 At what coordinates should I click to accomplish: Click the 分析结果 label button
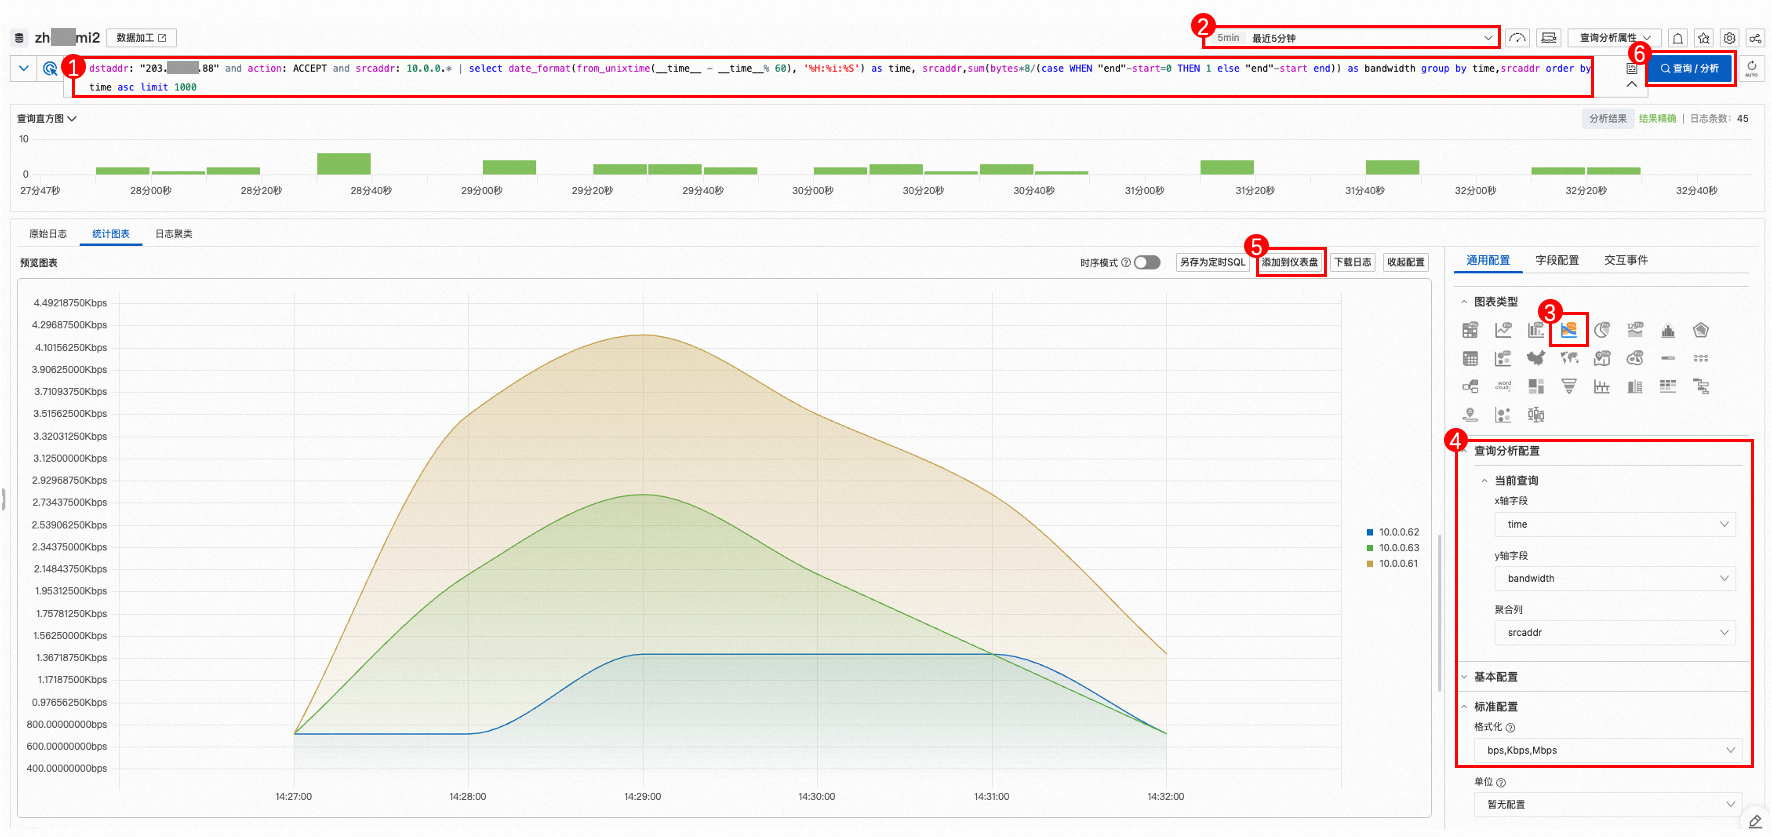[1608, 119]
